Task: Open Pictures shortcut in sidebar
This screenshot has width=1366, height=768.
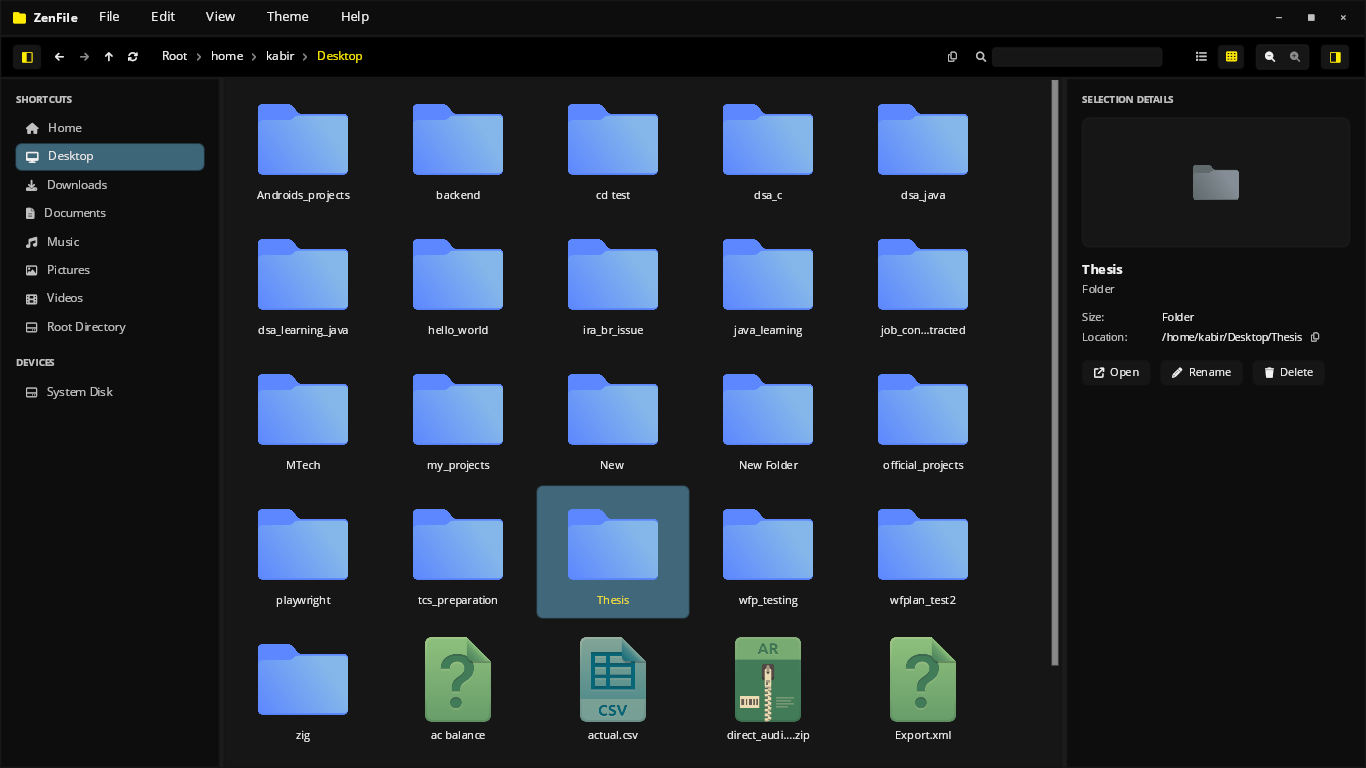Action: click(110, 270)
